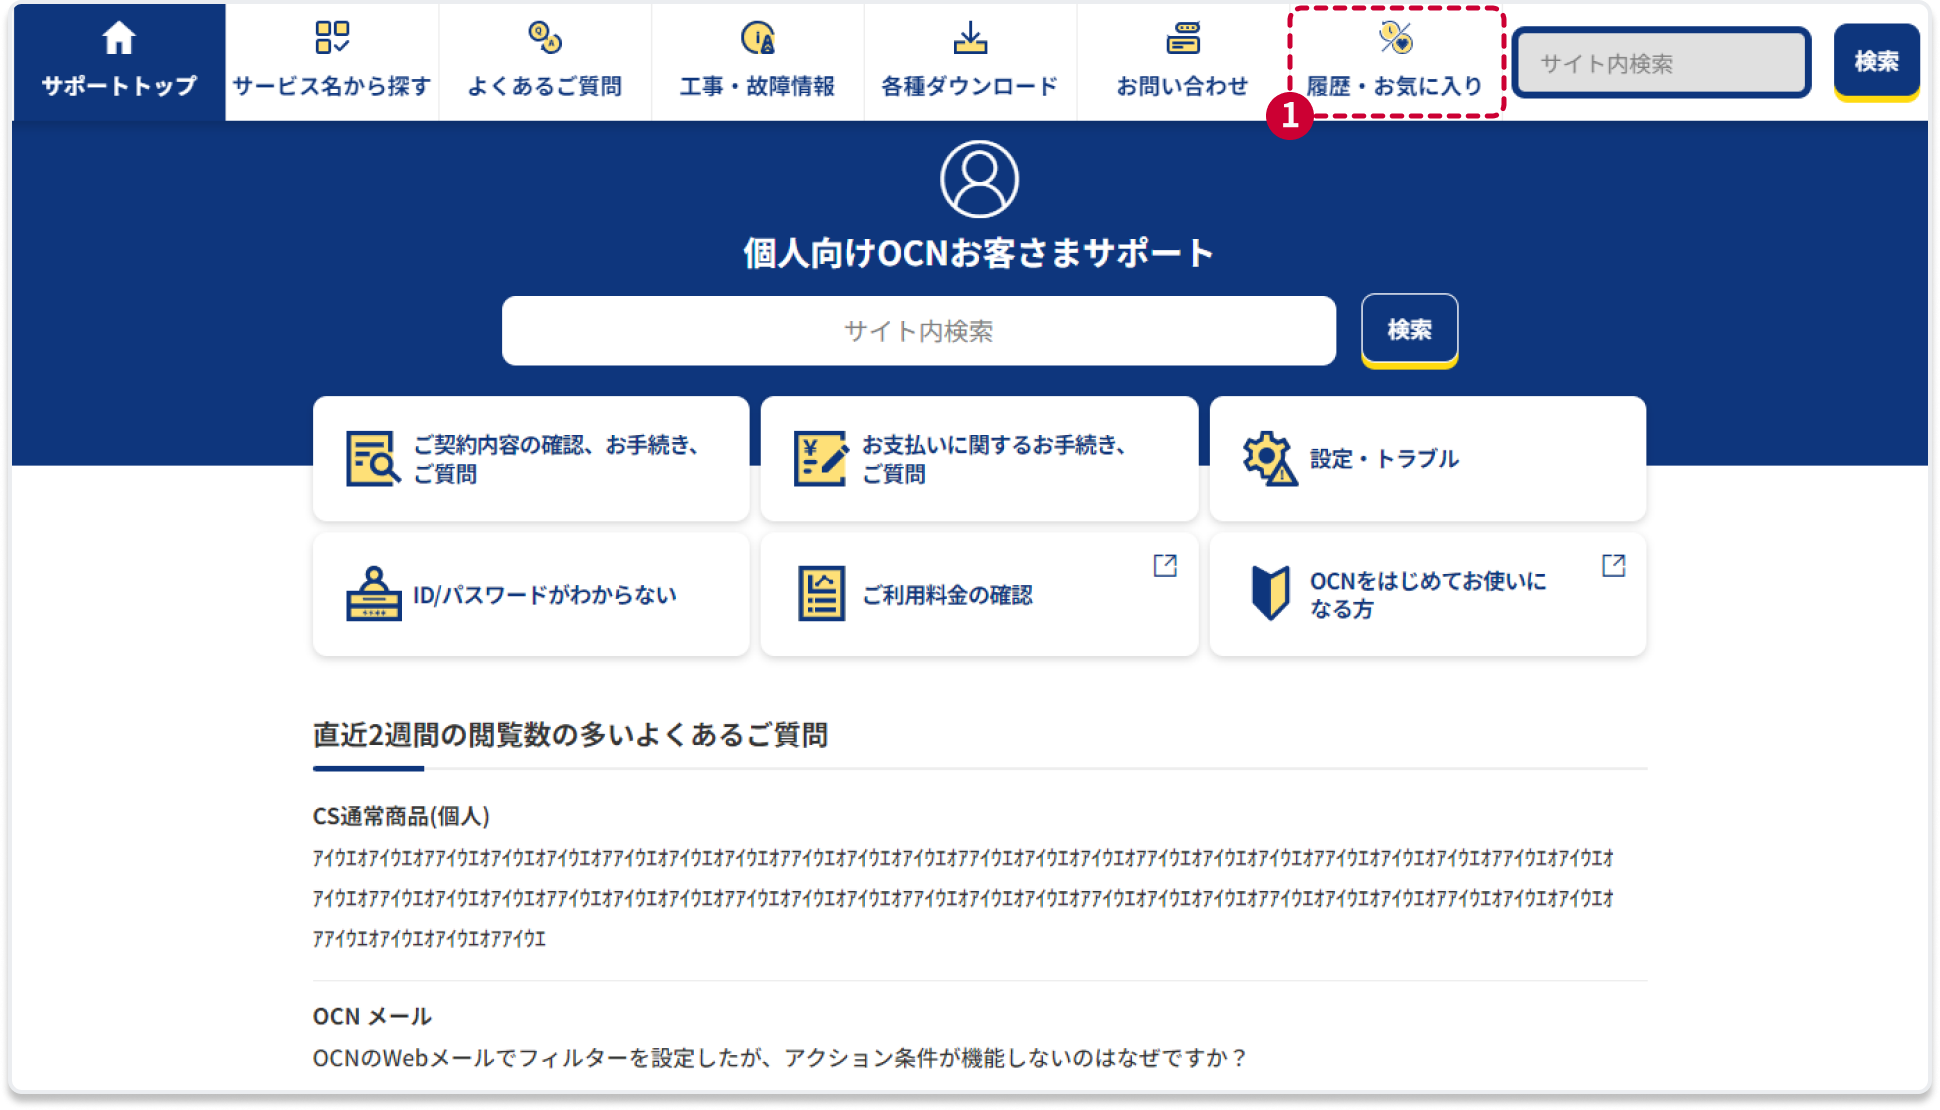Click the download arrow icon above 各種ダウンロード
The width and height of the screenshot is (1940, 1110).
970,38
